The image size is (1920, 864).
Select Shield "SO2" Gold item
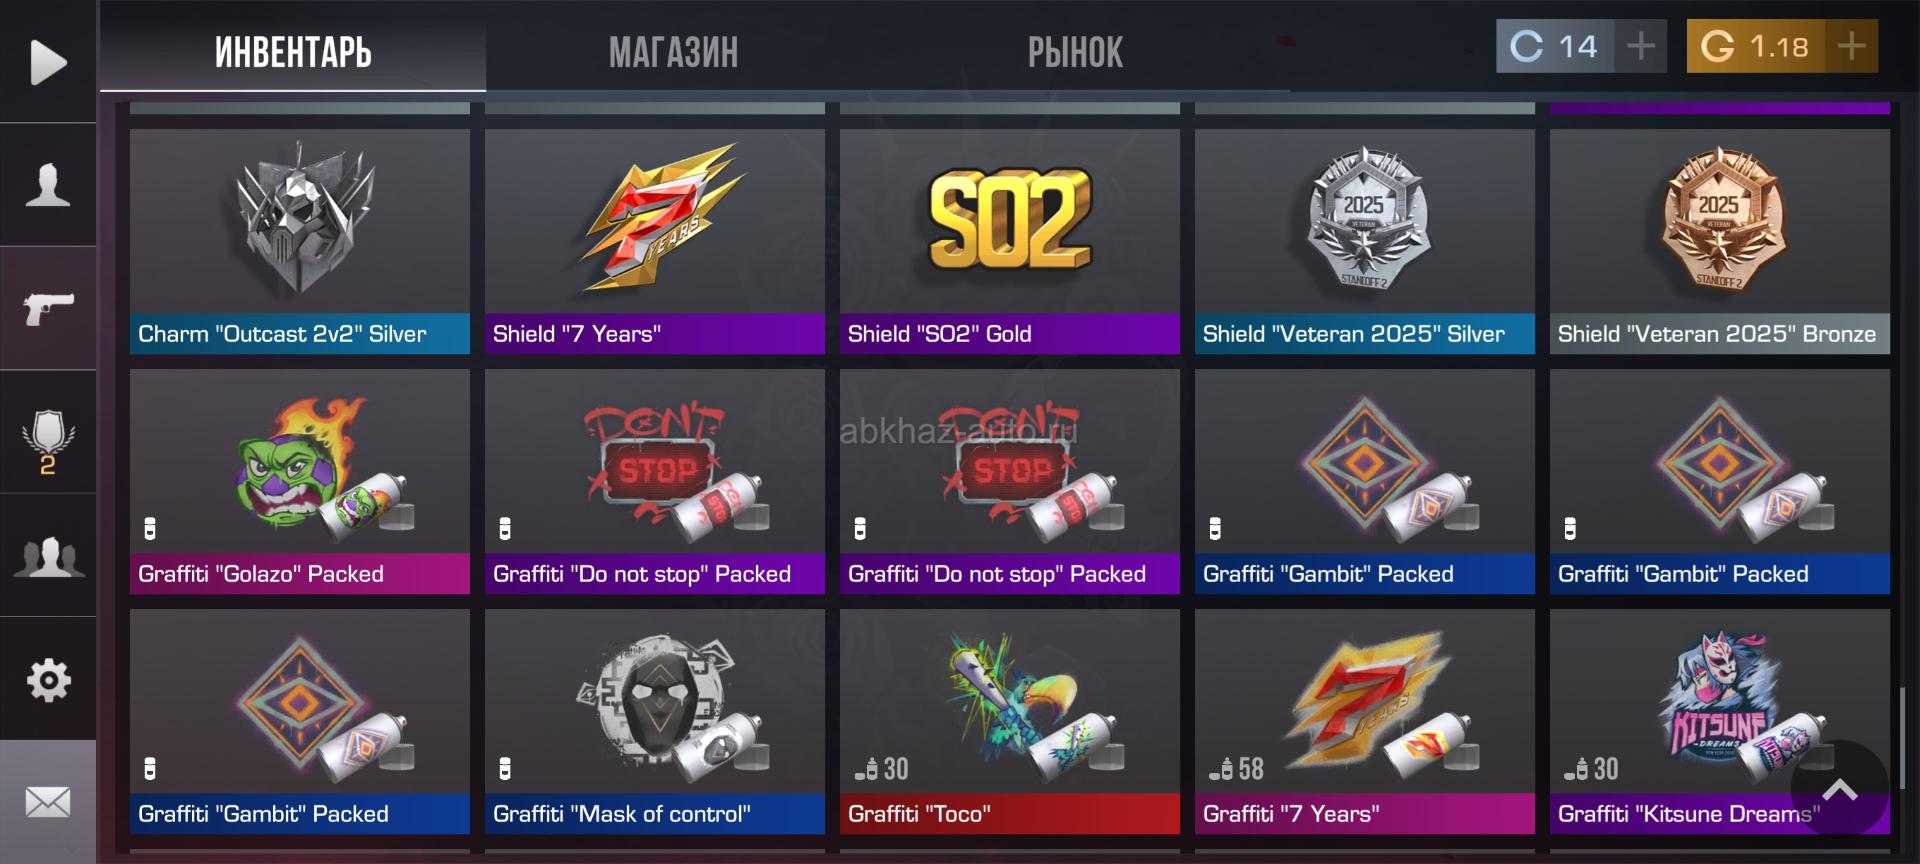[x=1010, y=241]
